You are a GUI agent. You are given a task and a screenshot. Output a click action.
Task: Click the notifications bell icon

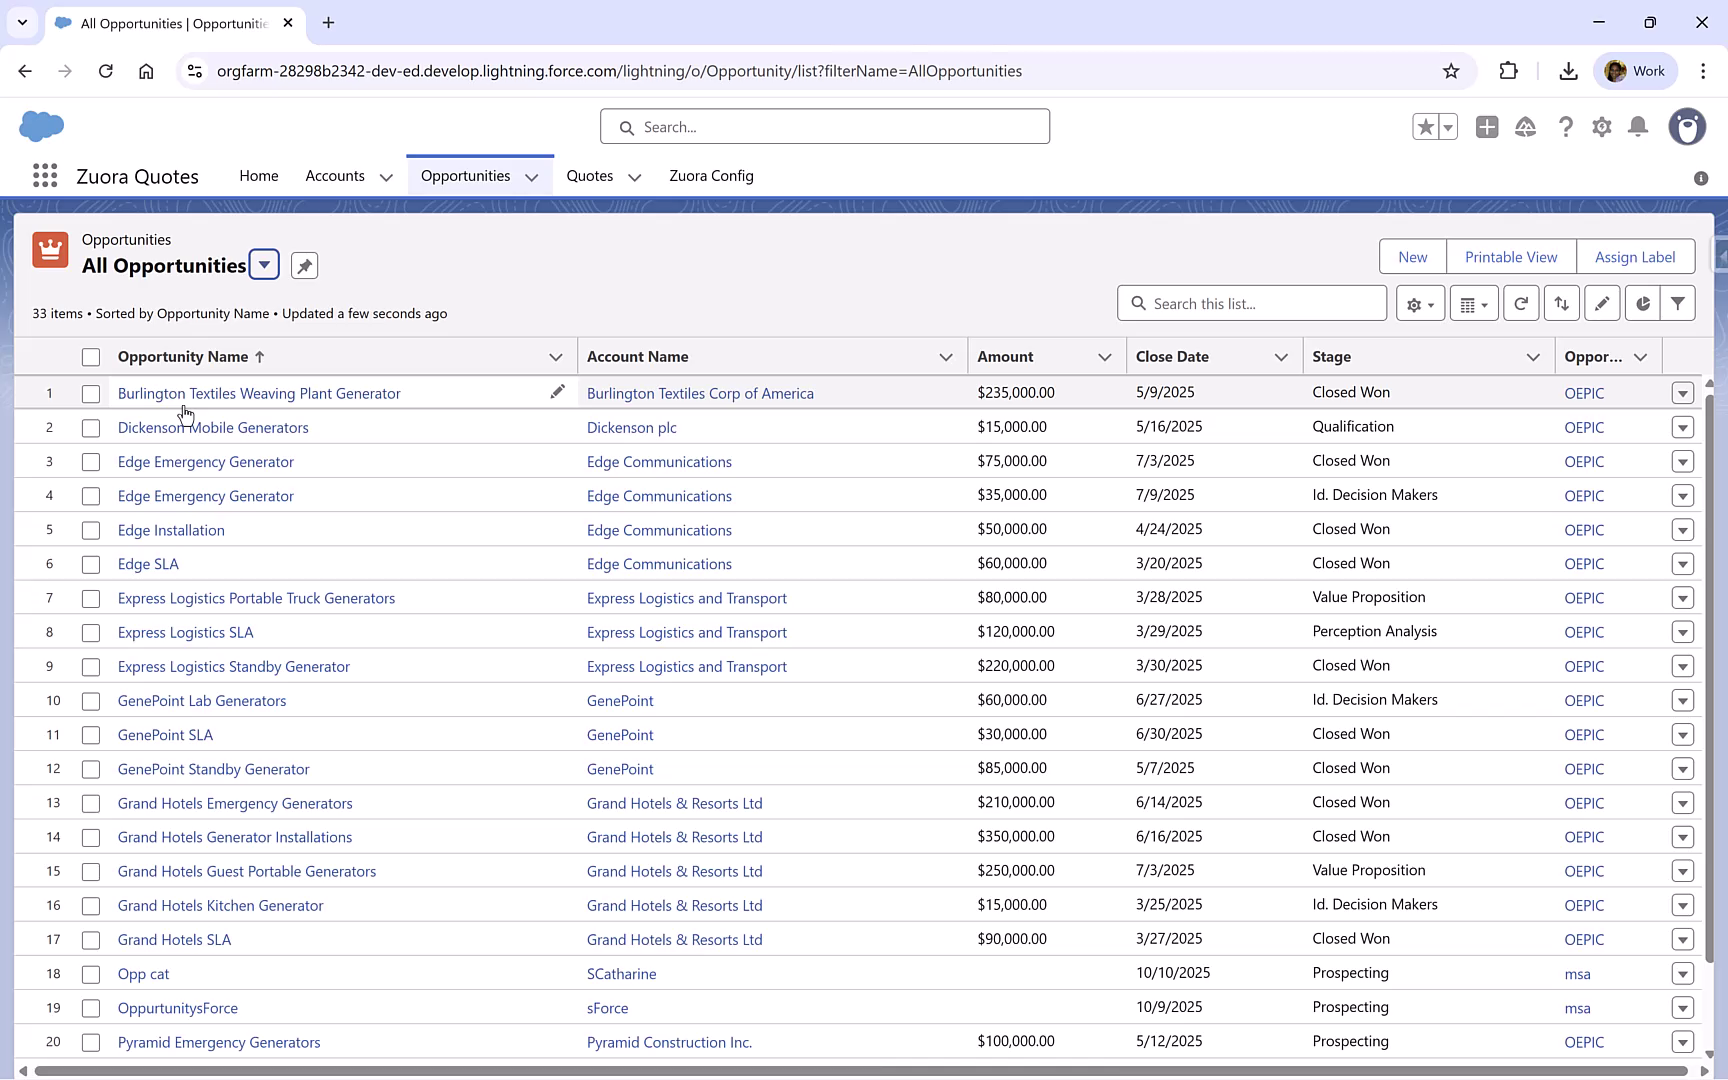(1638, 127)
